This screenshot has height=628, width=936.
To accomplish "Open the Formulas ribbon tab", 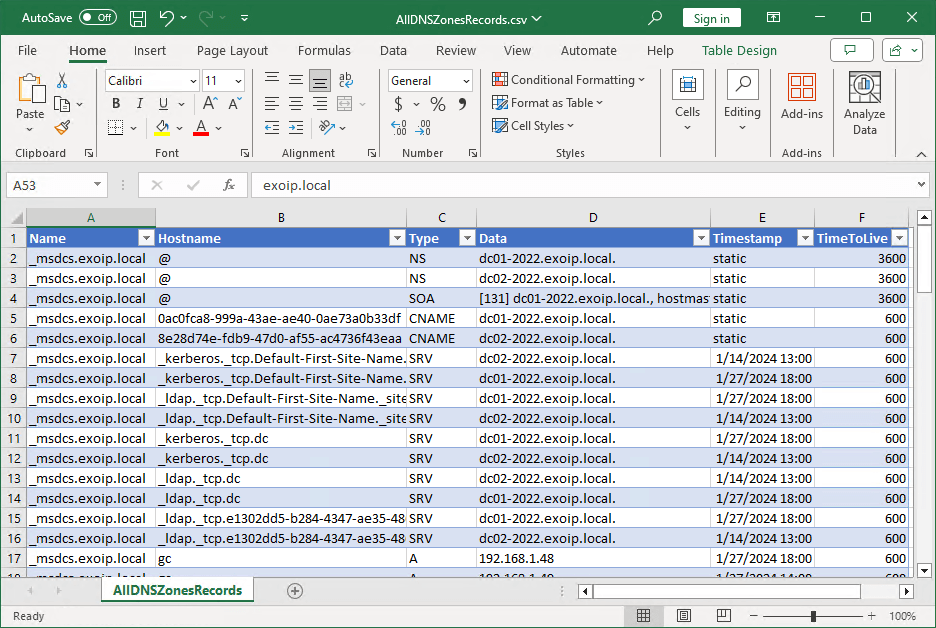I will point(324,50).
